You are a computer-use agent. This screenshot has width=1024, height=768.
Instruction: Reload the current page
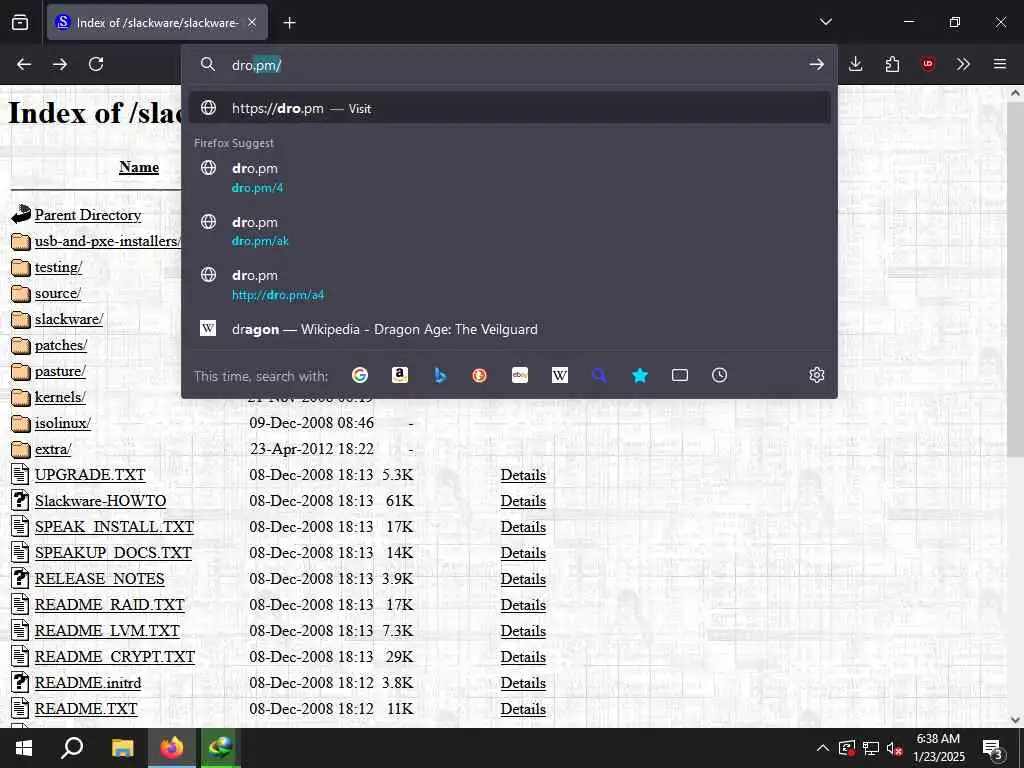pos(96,64)
